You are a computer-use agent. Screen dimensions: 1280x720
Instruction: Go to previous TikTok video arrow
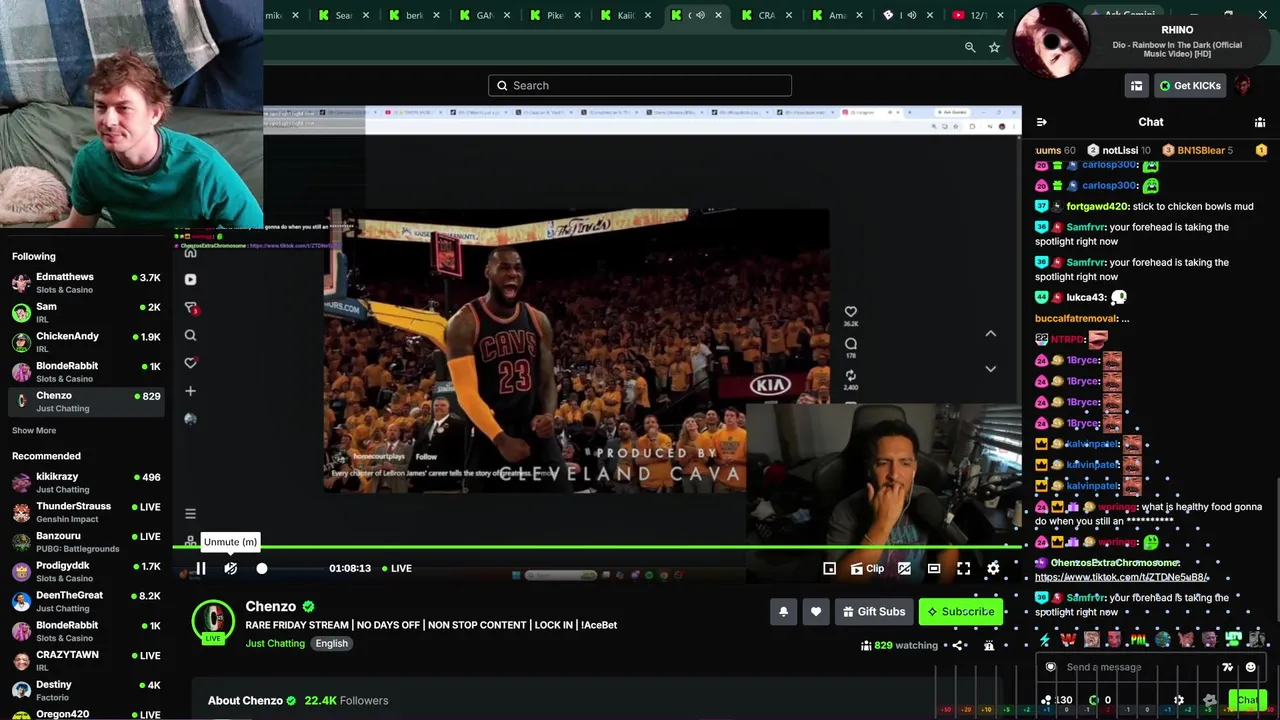click(991, 333)
